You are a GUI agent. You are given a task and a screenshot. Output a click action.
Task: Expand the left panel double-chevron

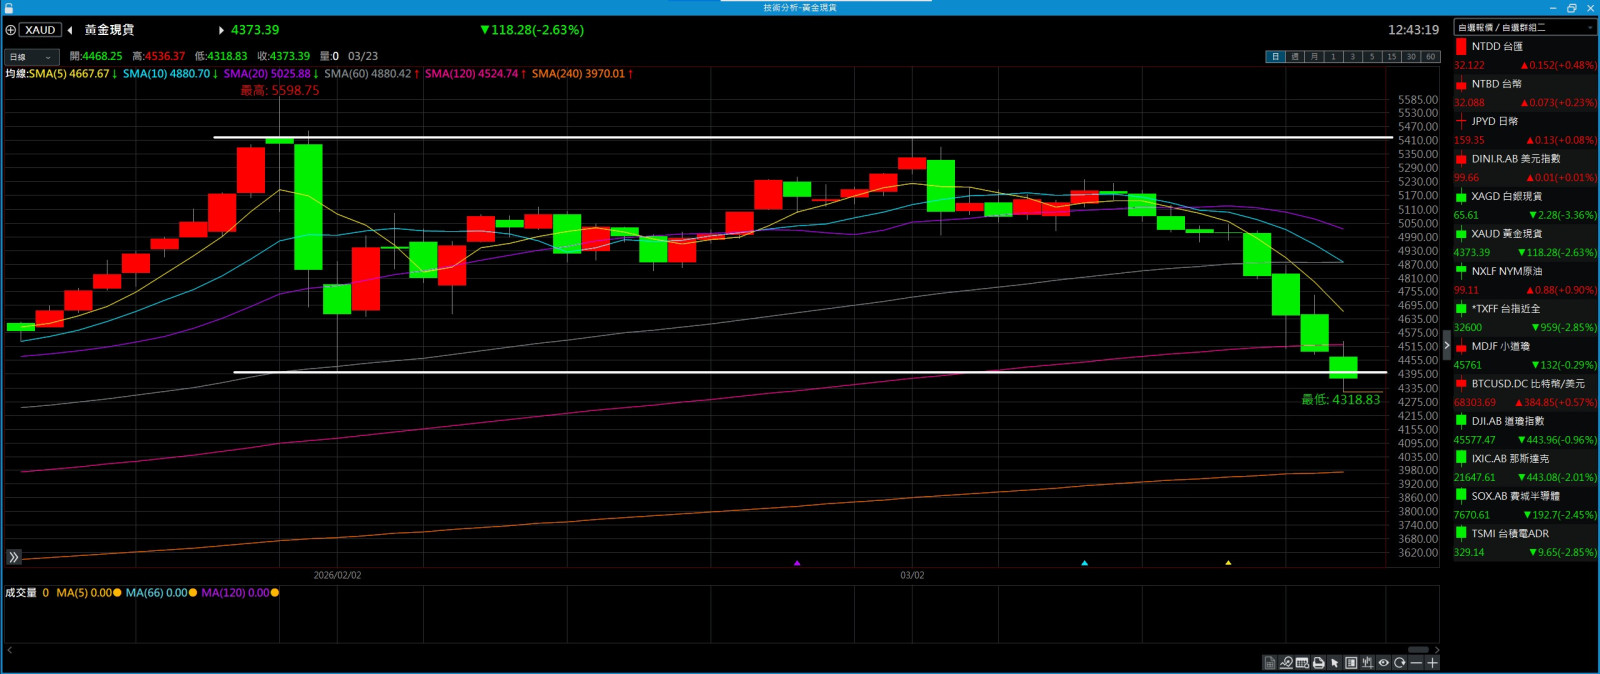(x=14, y=557)
